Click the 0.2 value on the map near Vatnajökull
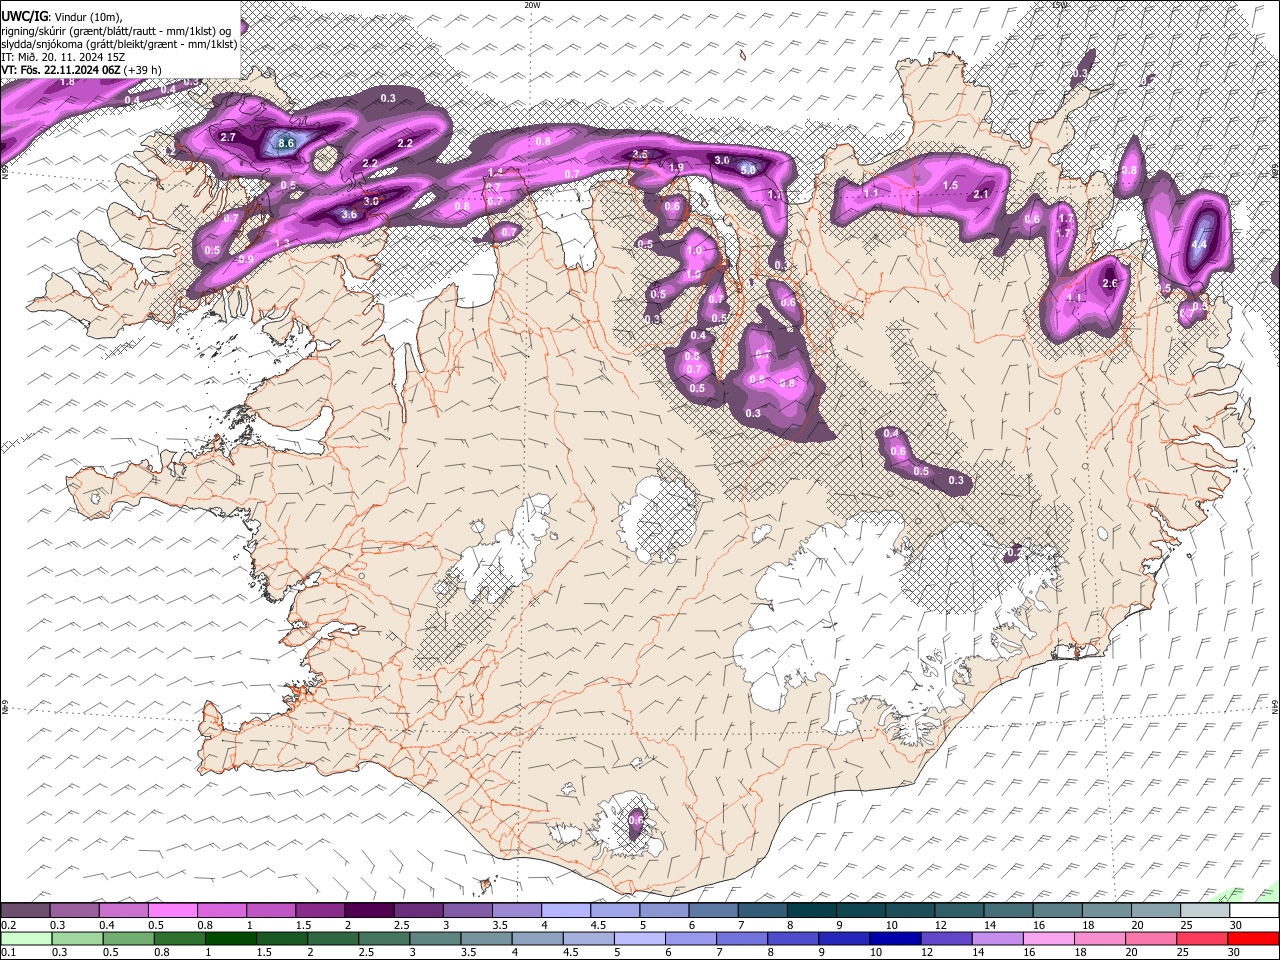Viewport: 1280px width, 960px height. tap(1014, 552)
